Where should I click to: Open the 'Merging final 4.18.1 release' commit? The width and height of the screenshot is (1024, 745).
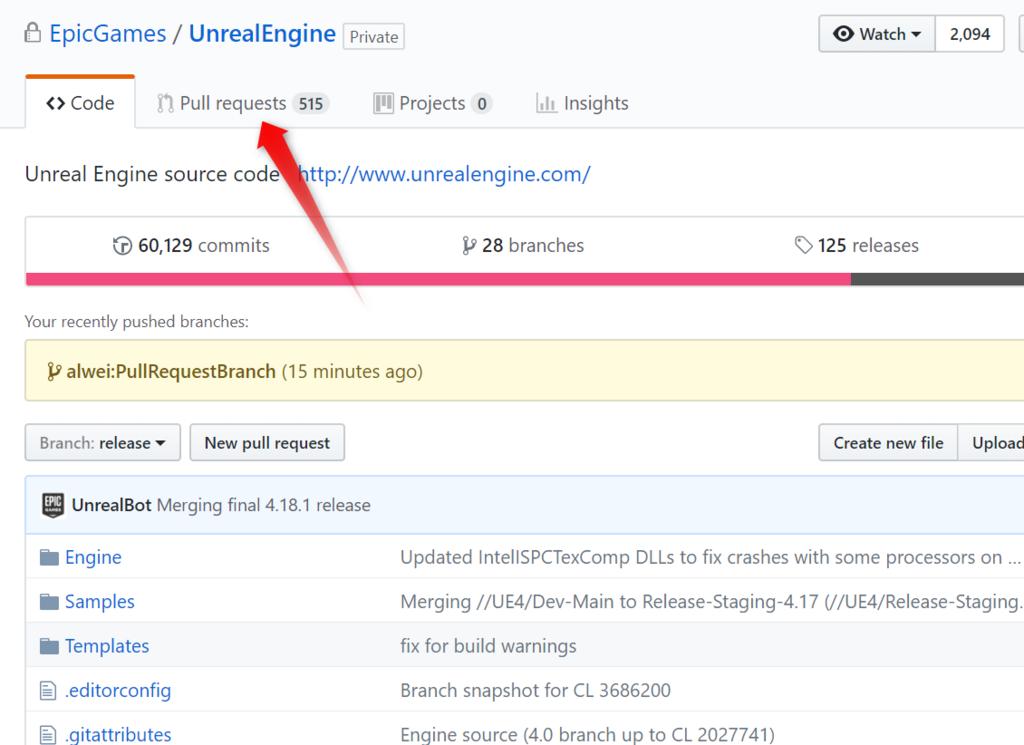point(264,505)
